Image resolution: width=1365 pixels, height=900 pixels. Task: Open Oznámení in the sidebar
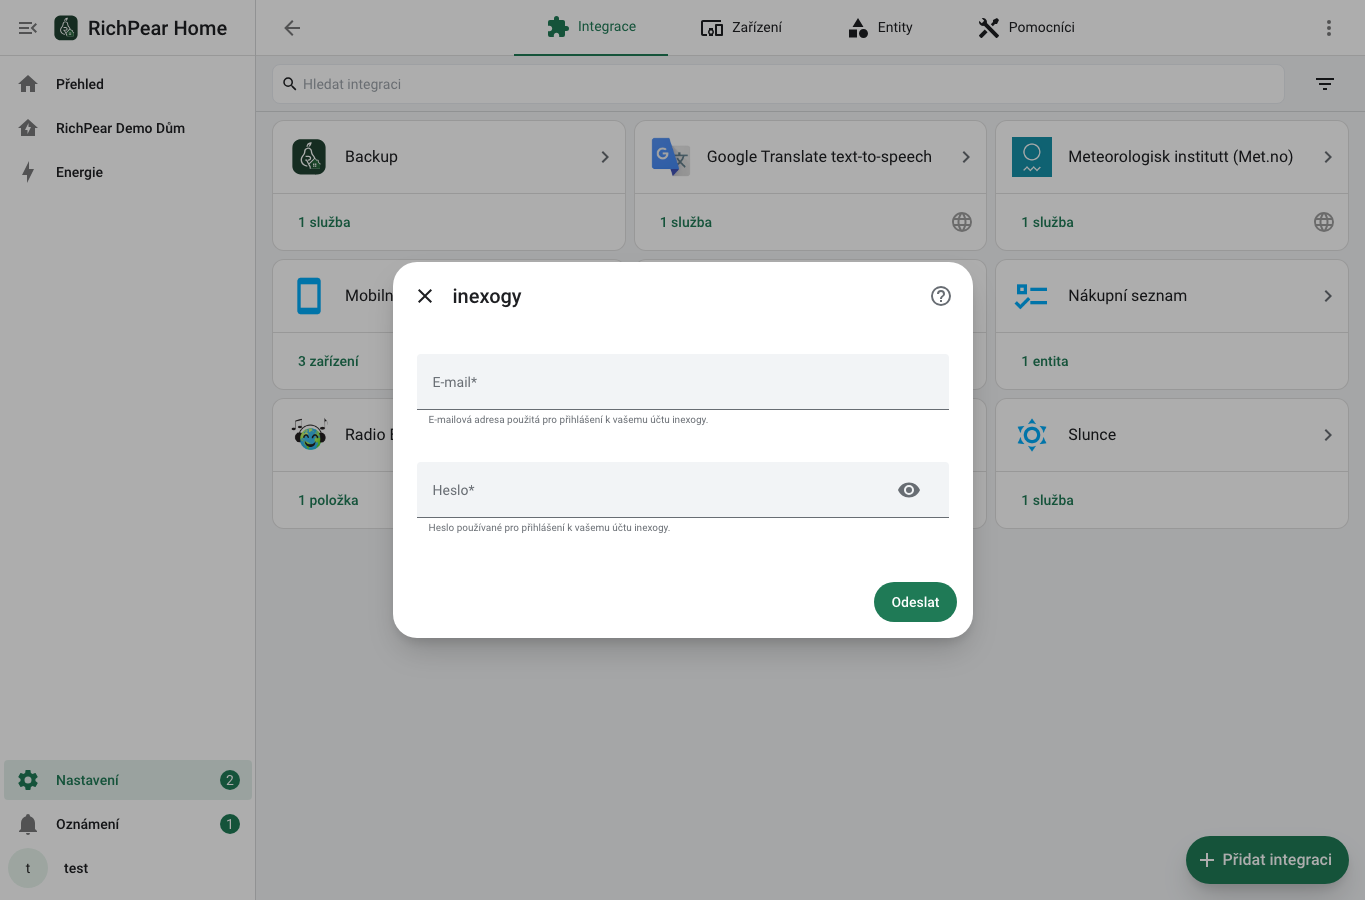click(x=128, y=824)
